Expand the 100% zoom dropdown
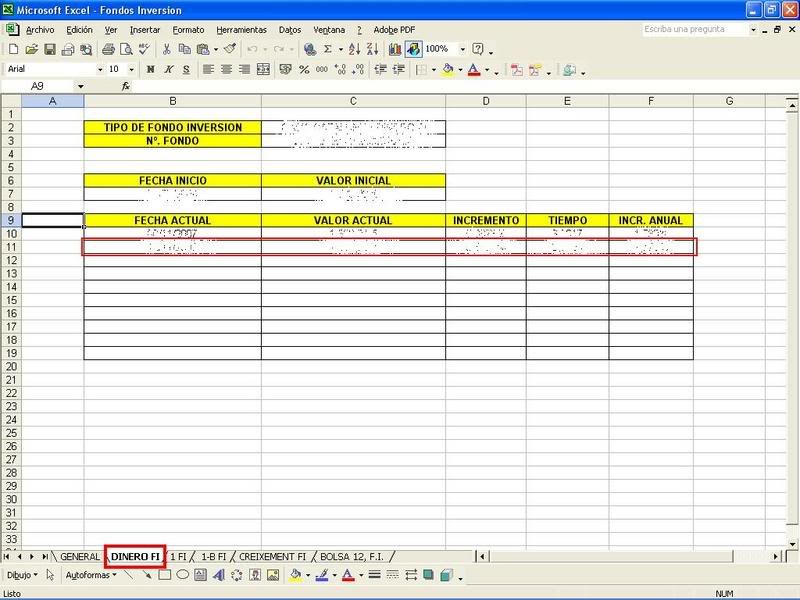Viewport: 800px width, 600px height. [463, 49]
